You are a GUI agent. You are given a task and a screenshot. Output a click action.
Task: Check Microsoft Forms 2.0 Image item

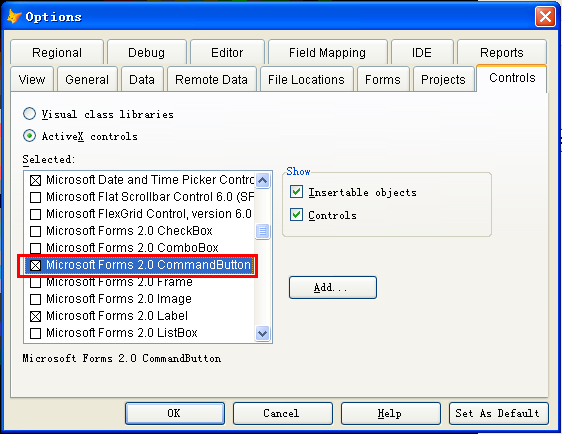point(35,299)
